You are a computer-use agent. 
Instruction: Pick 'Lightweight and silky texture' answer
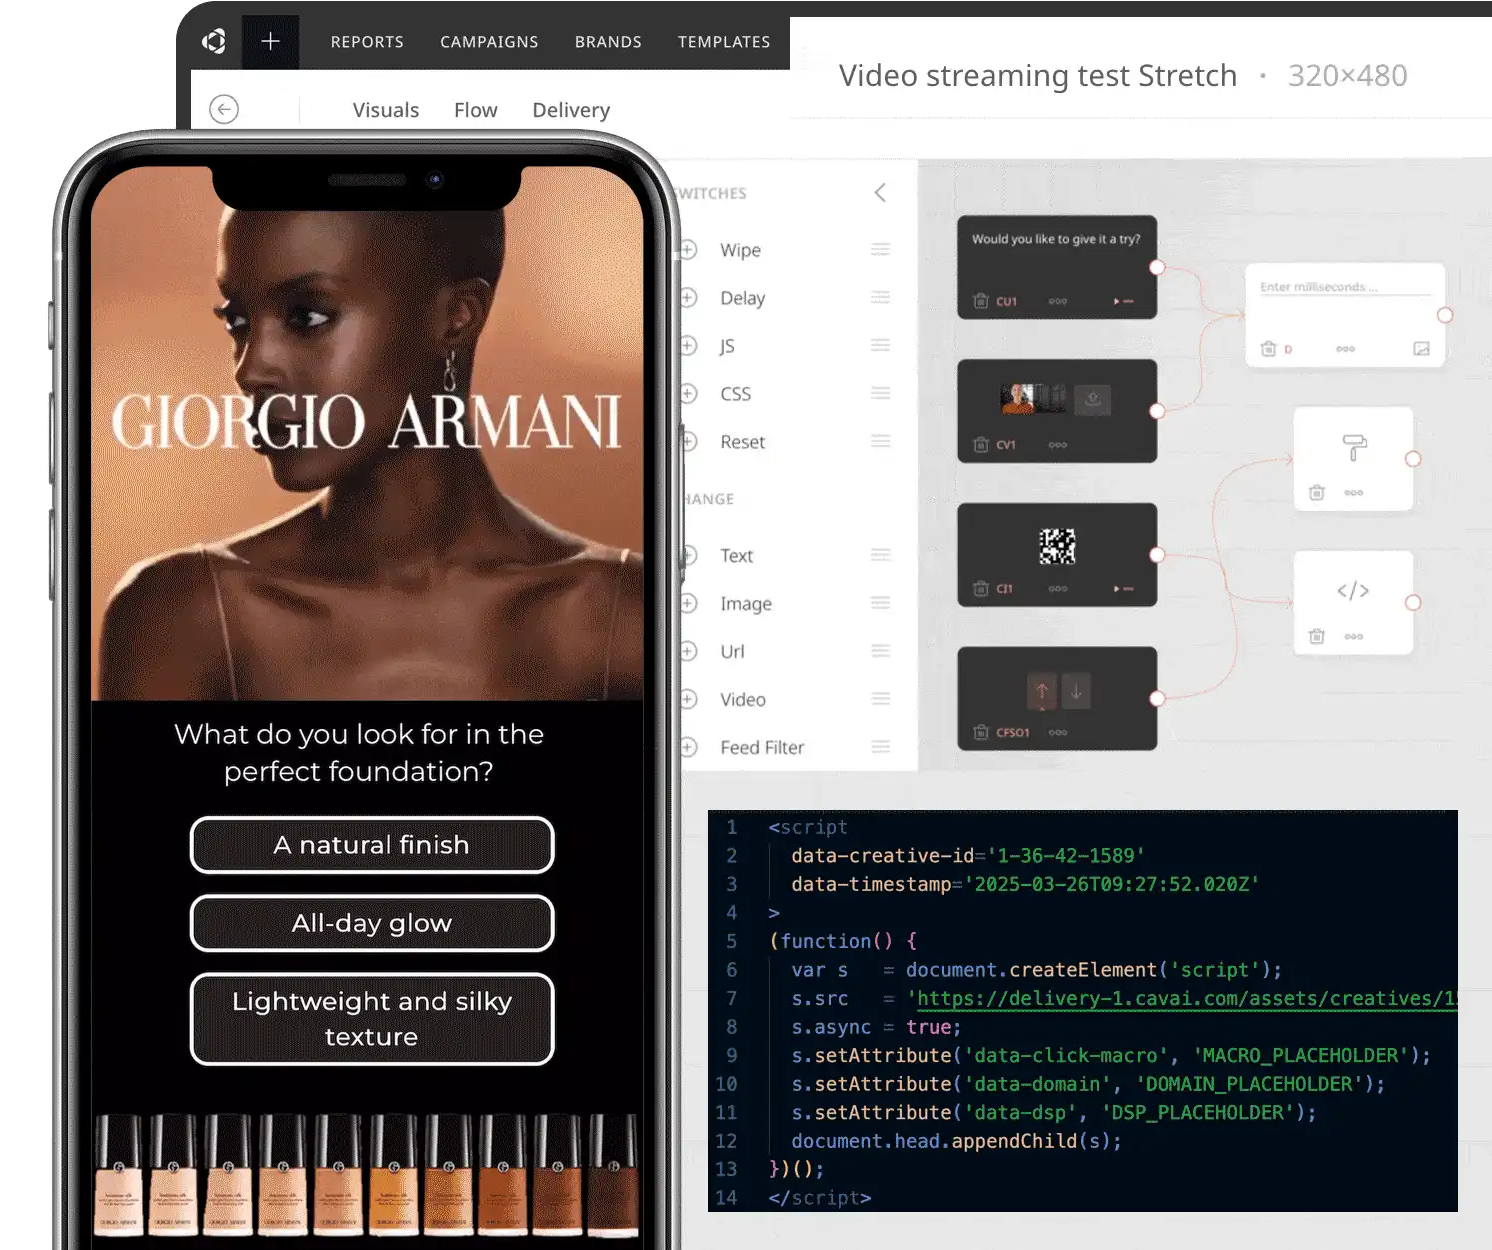click(x=372, y=1019)
